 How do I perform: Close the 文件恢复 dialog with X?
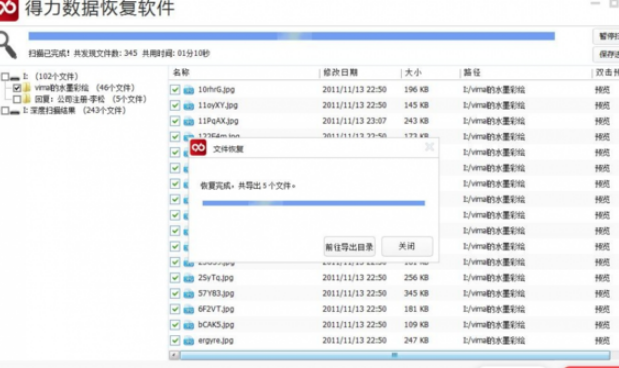click(430, 147)
